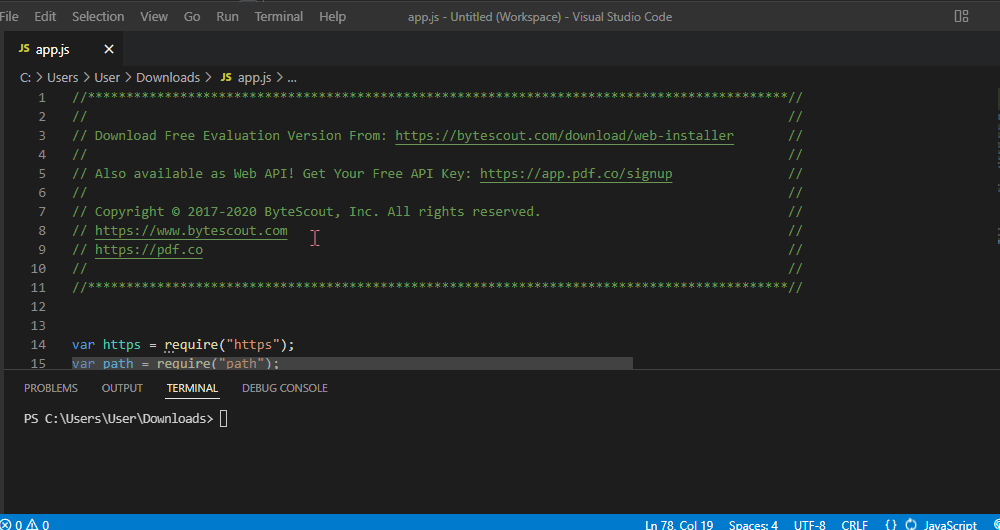Change the CRLF end-of-line sequence
The height and width of the screenshot is (530, 1000).
pyautogui.click(x=855, y=526)
